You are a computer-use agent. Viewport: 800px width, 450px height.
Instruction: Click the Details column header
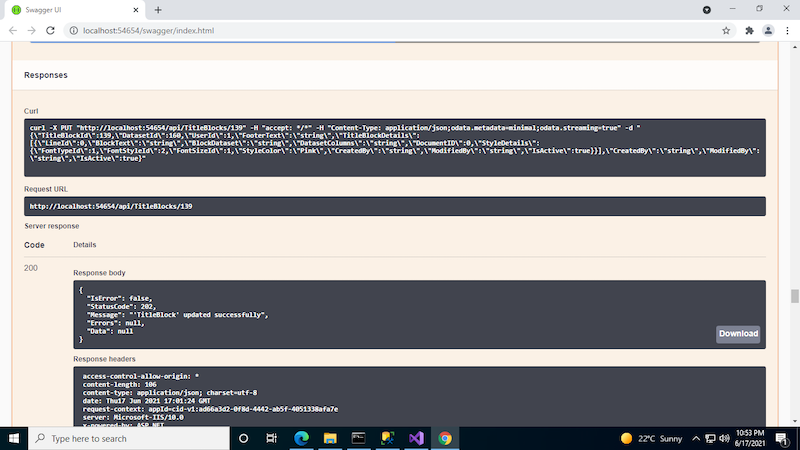(84, 245)
